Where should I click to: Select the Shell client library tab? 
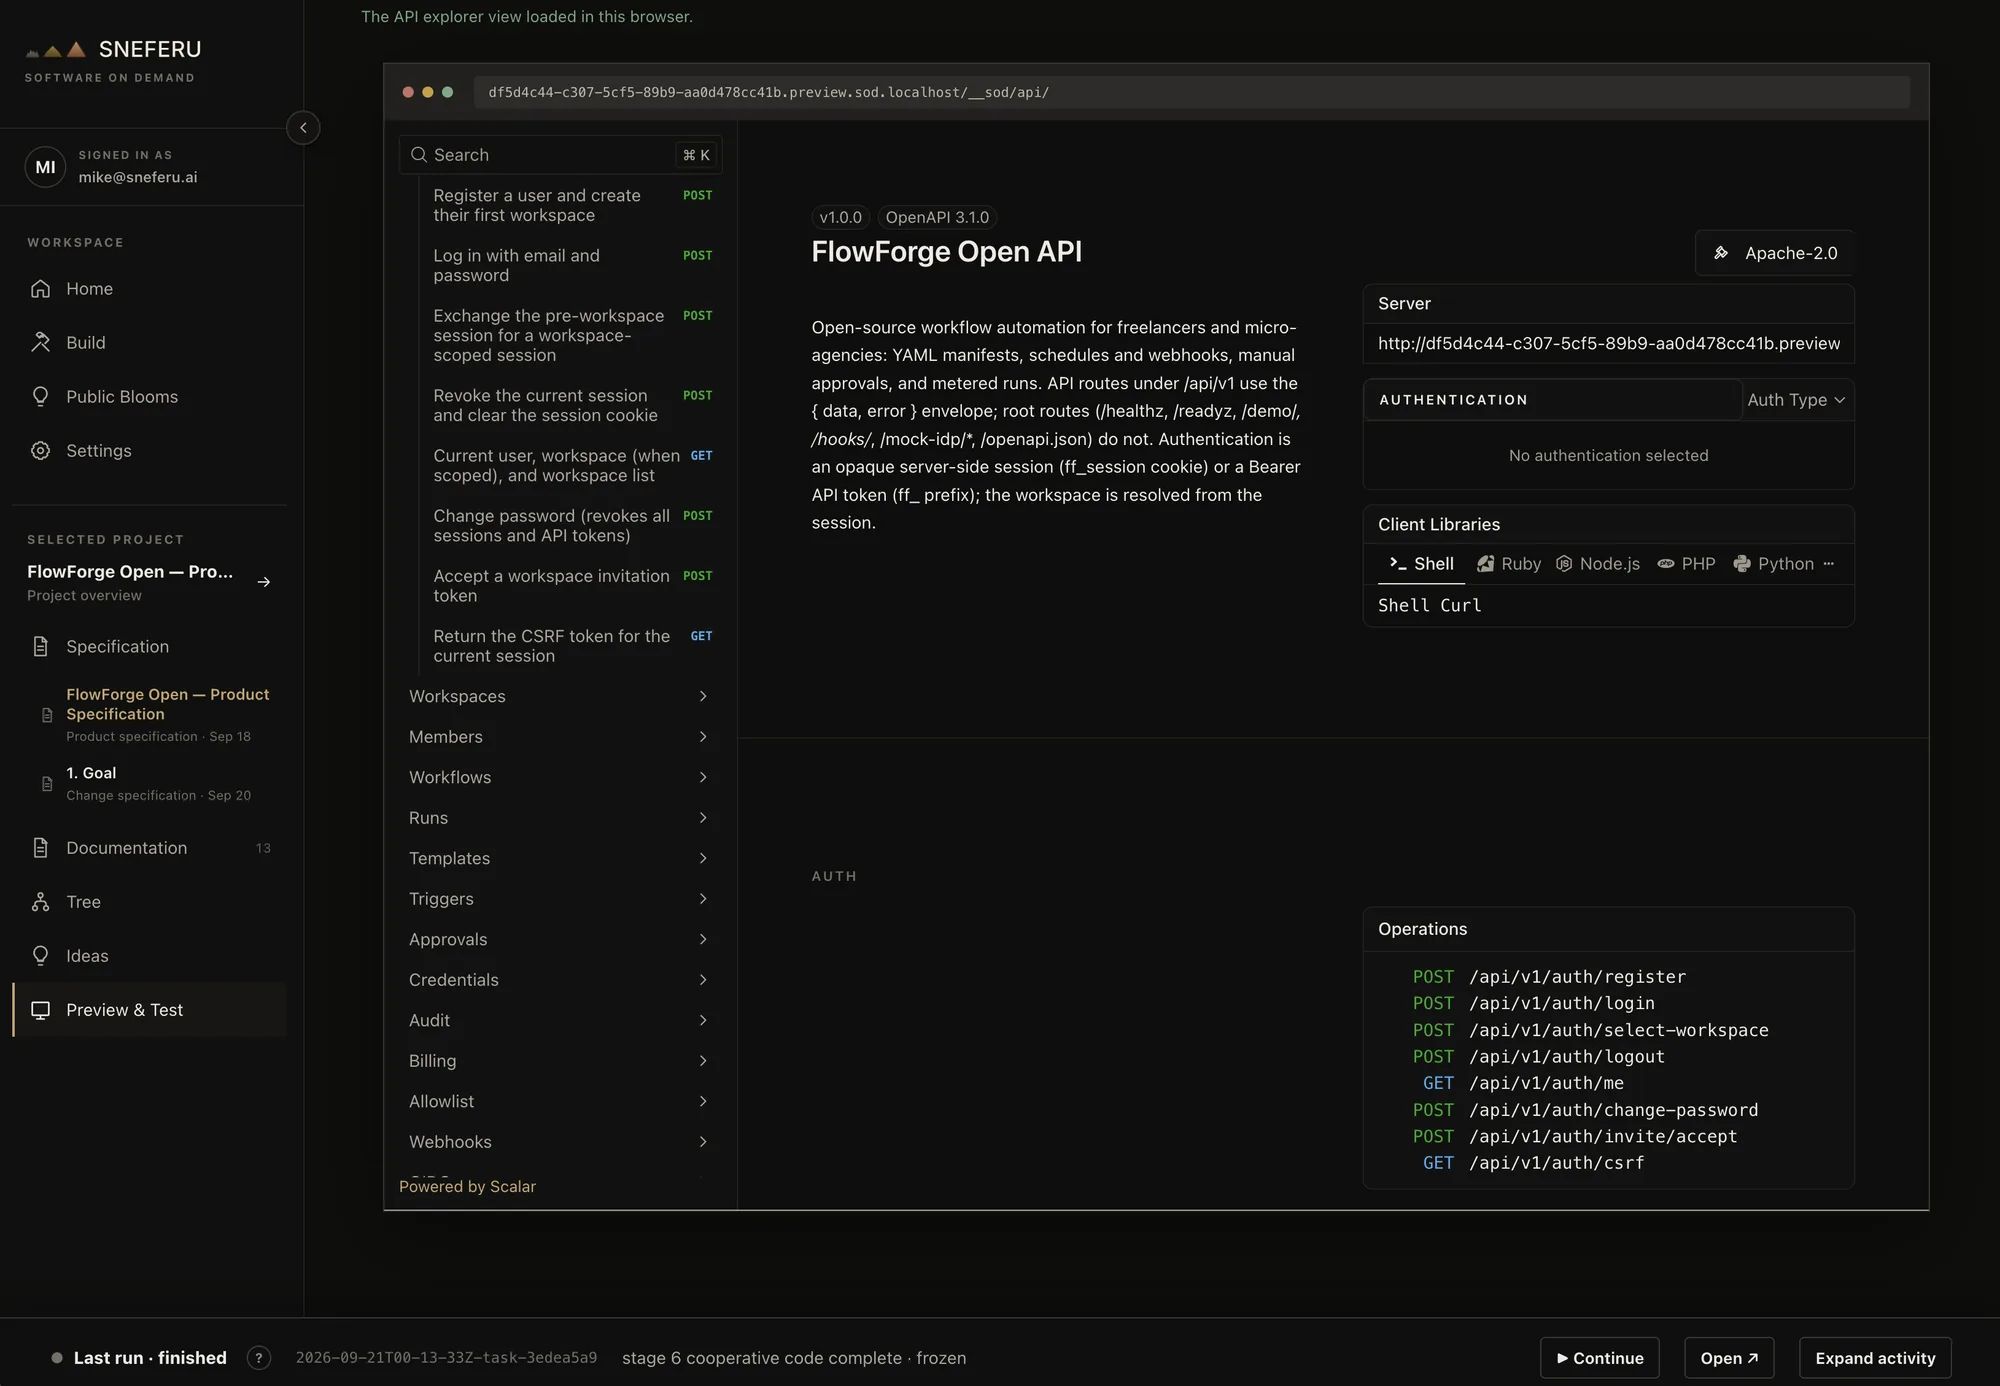tap(1421, 564)
